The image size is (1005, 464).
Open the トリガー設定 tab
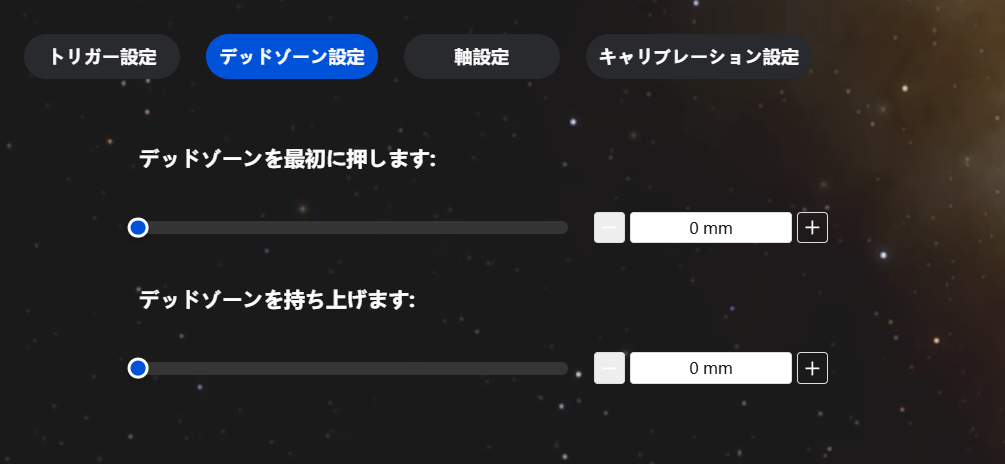click(x=102, y=57)
